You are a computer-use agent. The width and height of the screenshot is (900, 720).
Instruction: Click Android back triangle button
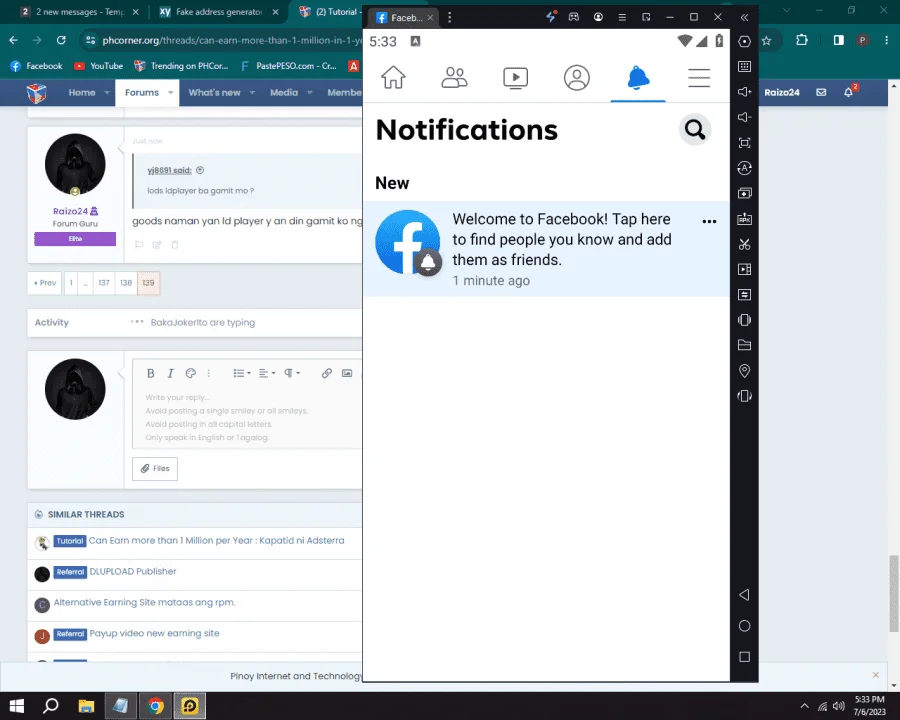[744, 595]
